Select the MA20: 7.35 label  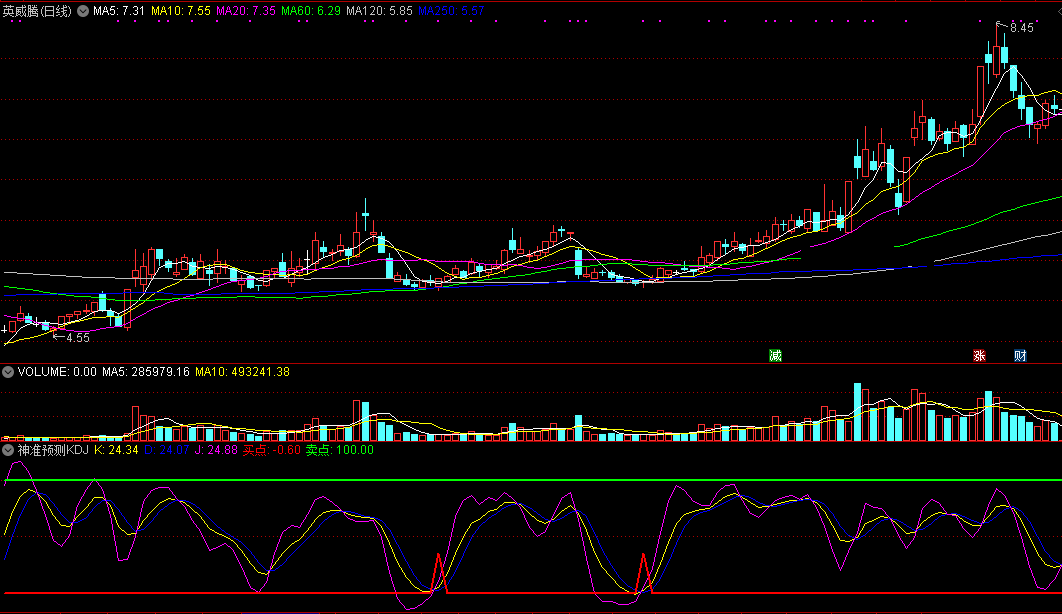[x=246, y=11]
